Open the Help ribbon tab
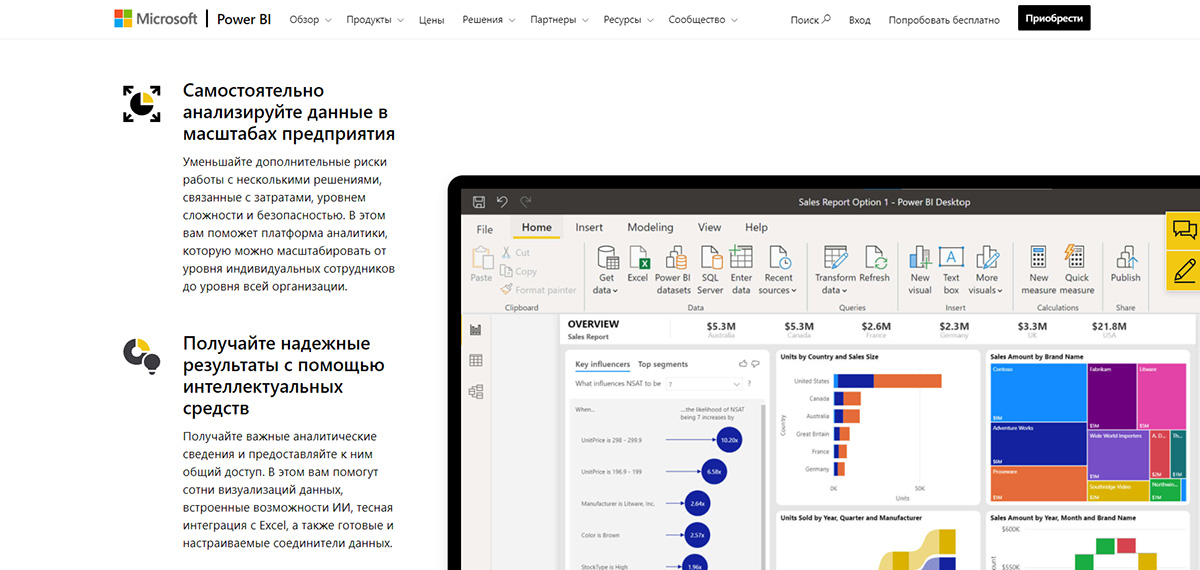This screenshot has height=570, width=1200. point(756,228)
